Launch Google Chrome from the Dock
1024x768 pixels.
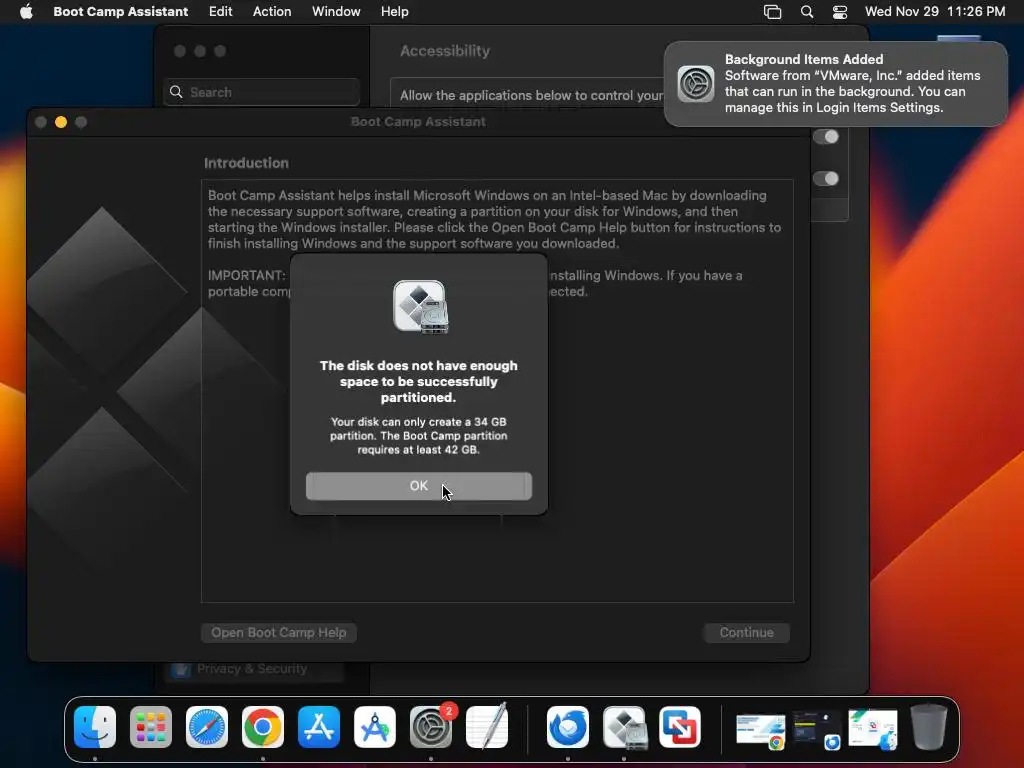point(263,726)
